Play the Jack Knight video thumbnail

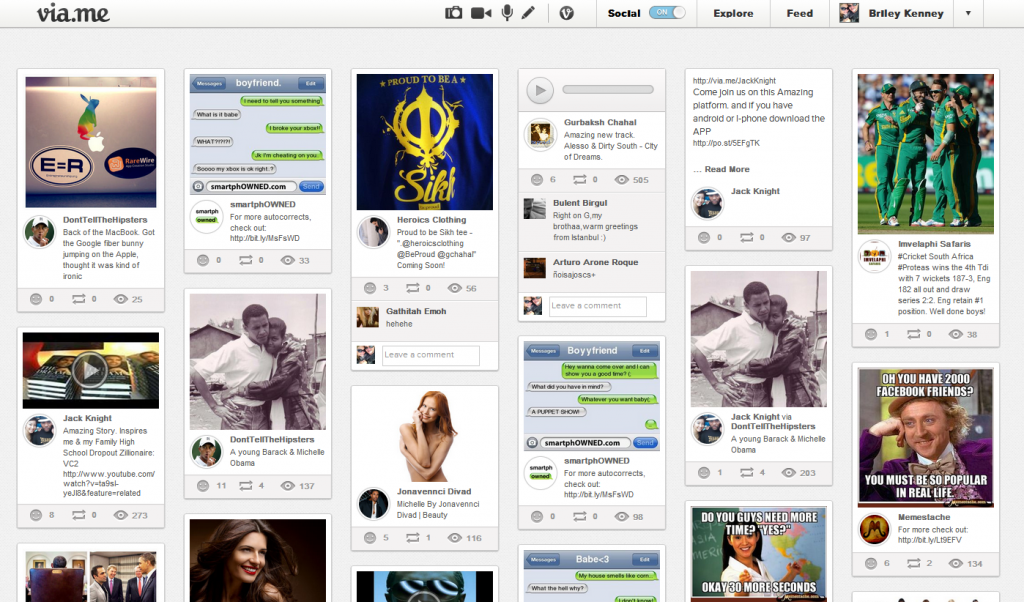(91, 370)
